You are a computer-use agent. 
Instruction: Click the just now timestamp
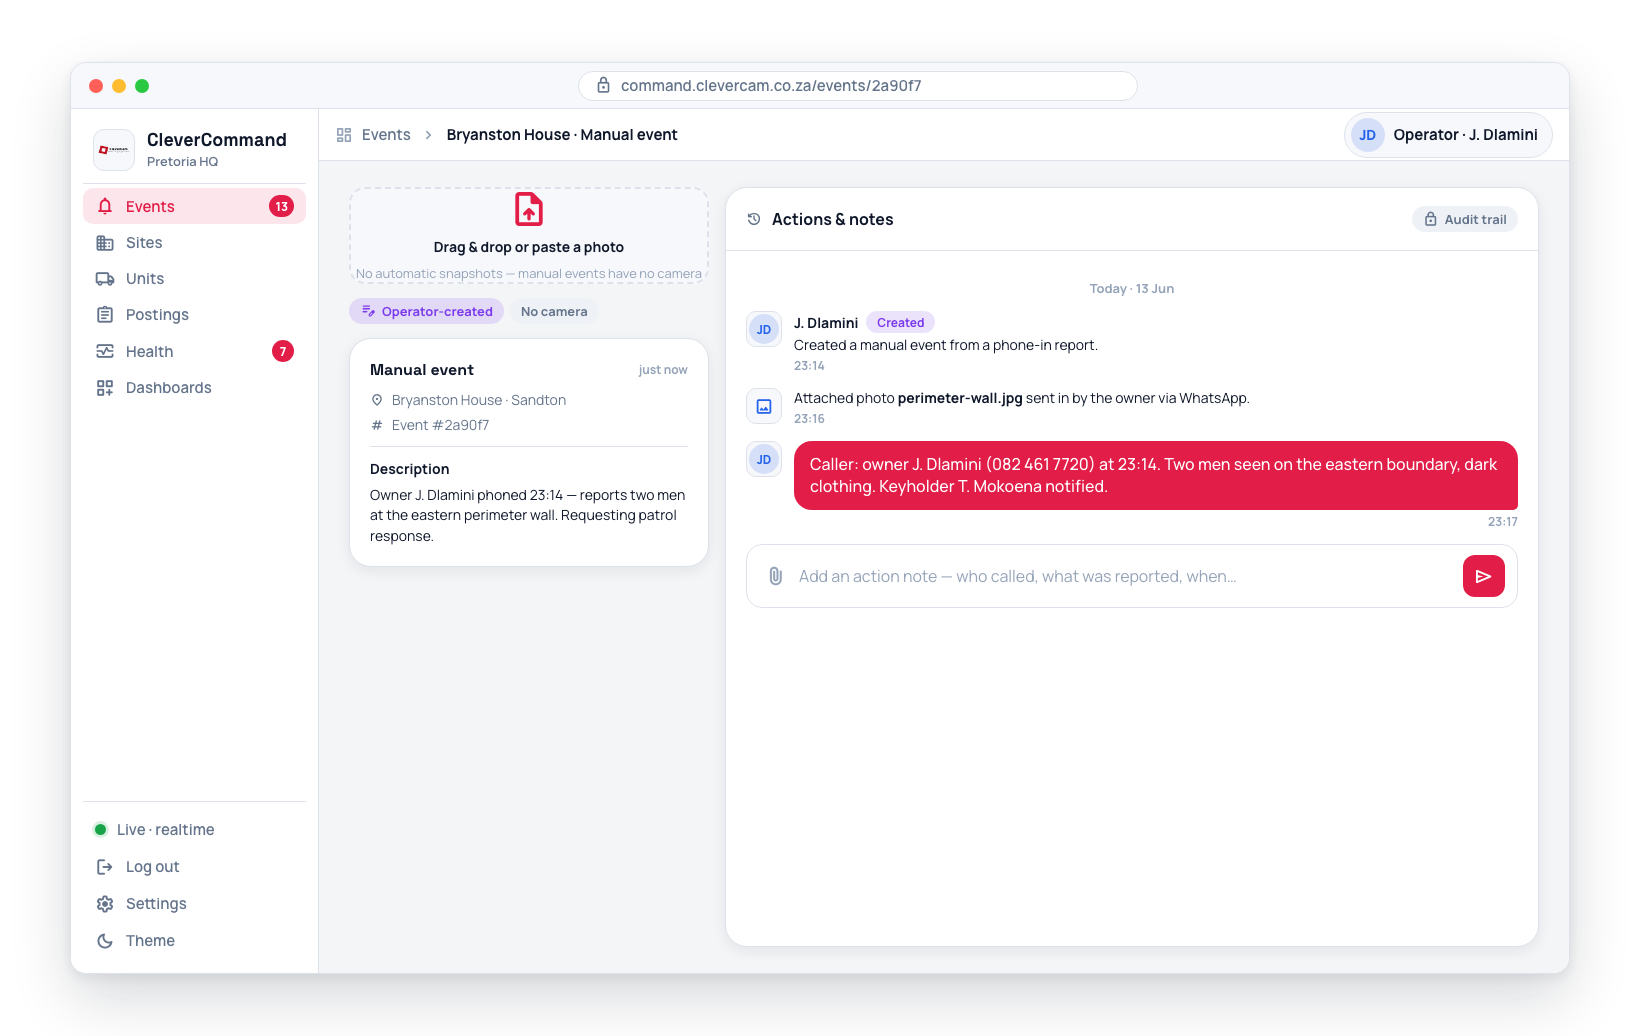[663, 369]
